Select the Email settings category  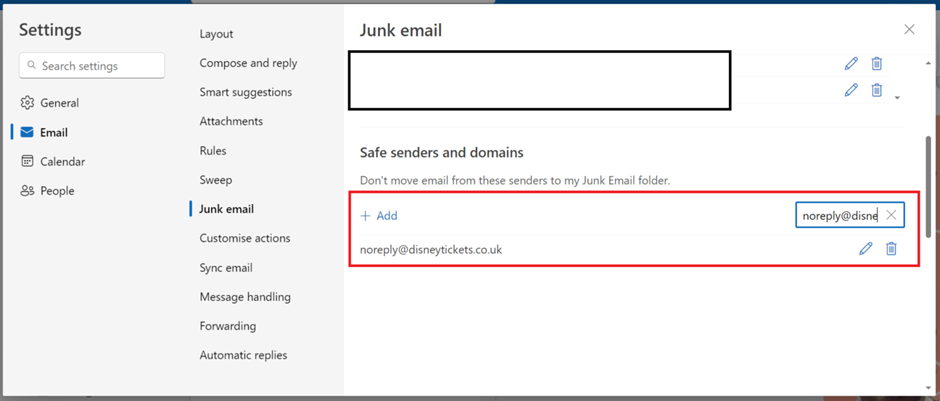[x=44, y=132]
